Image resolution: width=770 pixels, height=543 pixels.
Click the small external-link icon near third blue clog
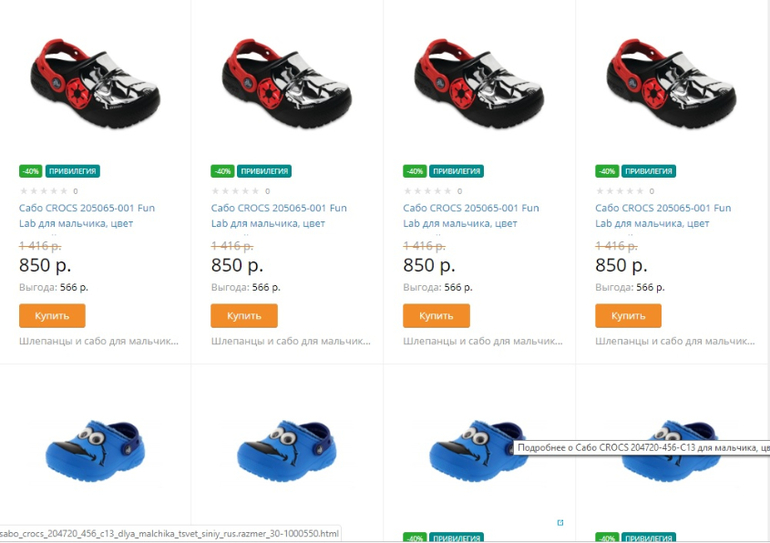(560, 522)
